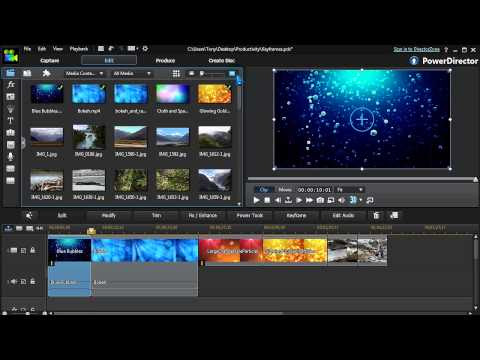Open the Fit zoom dropdown in preview

click(x=349, y=190)
